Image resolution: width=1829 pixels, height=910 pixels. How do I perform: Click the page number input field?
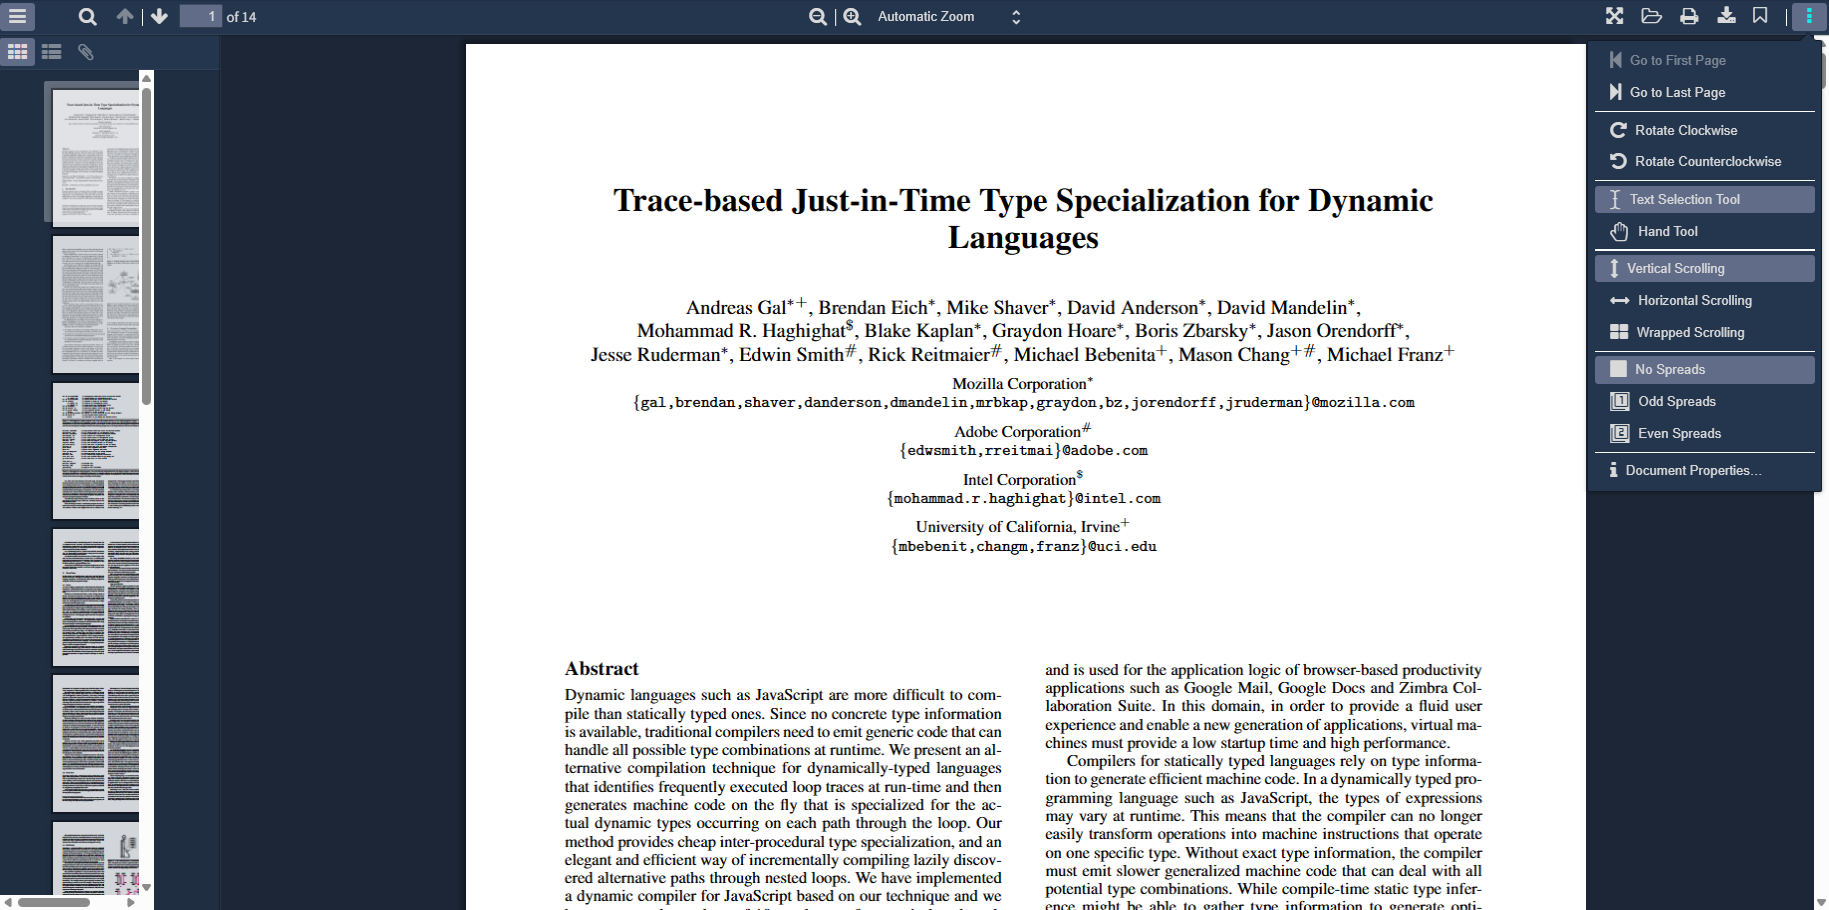[201, 17]
